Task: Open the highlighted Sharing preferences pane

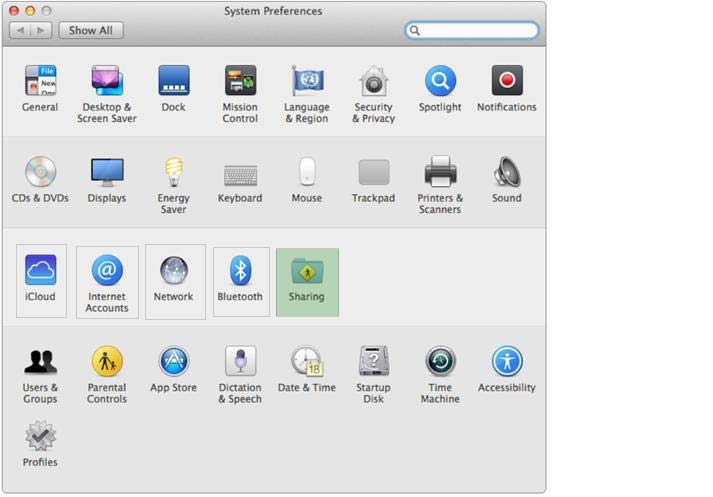Action: coord(307,282)
